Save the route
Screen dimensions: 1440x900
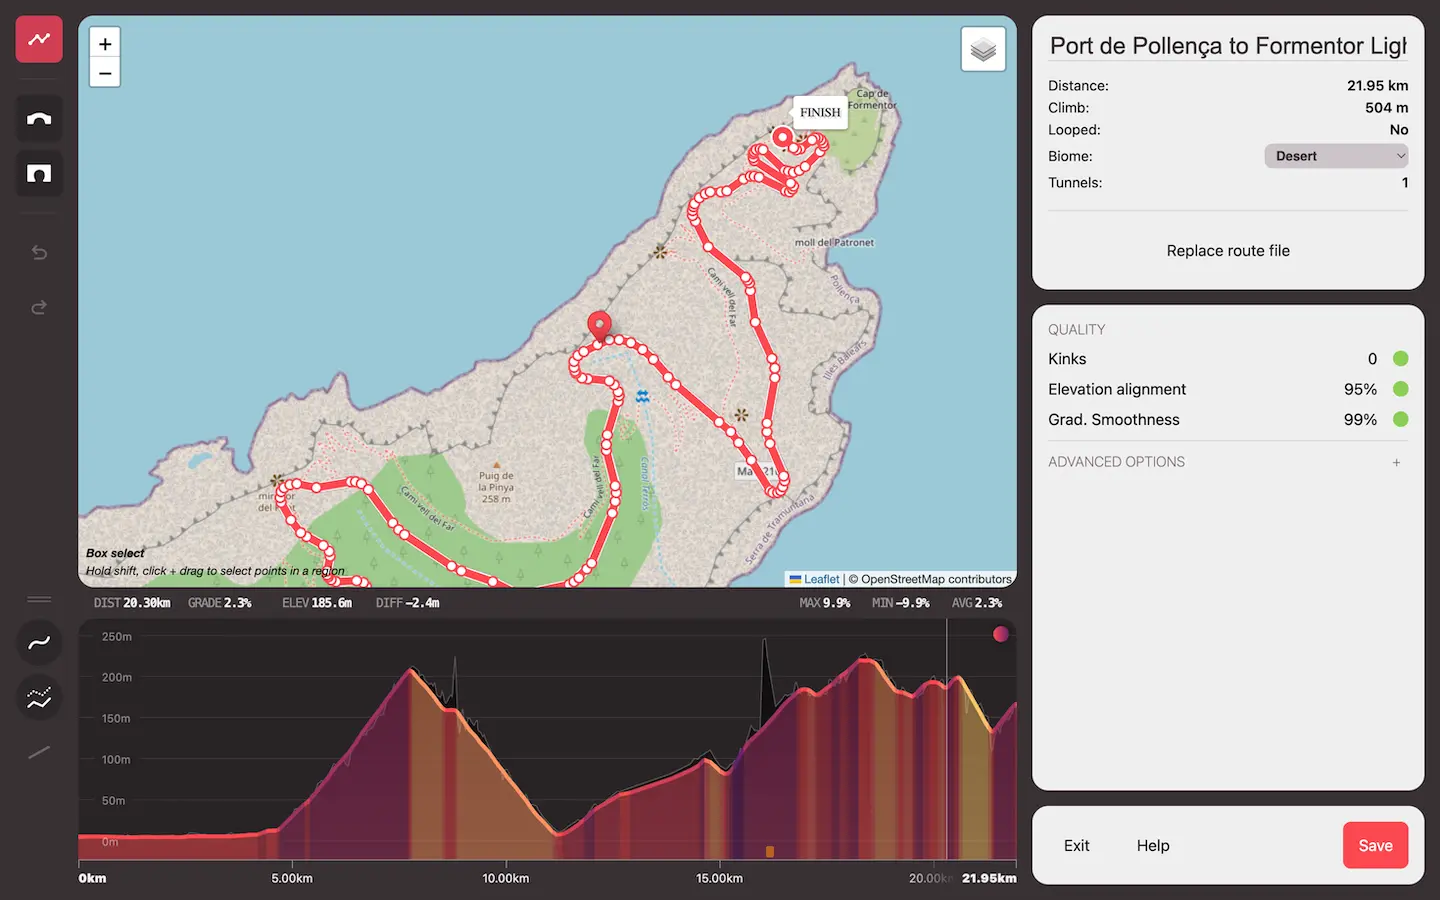pyautogui.click(x=1374, y=846)
